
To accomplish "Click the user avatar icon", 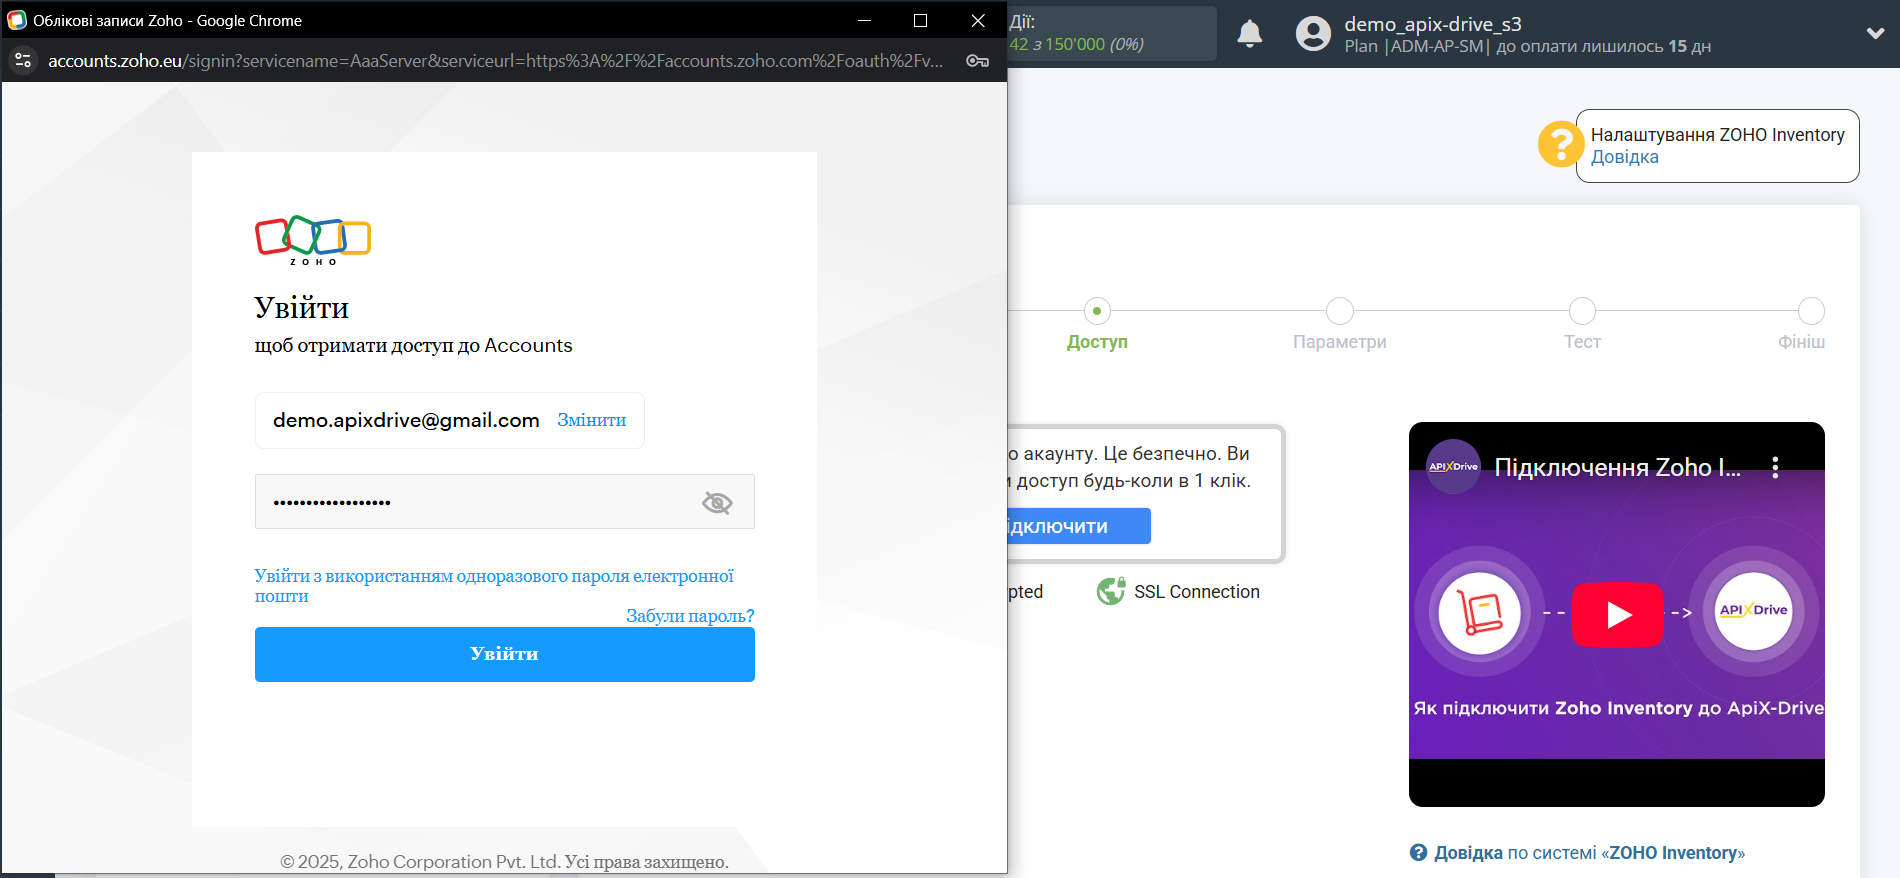I will pyautogui.click(x=1313, y=34).
